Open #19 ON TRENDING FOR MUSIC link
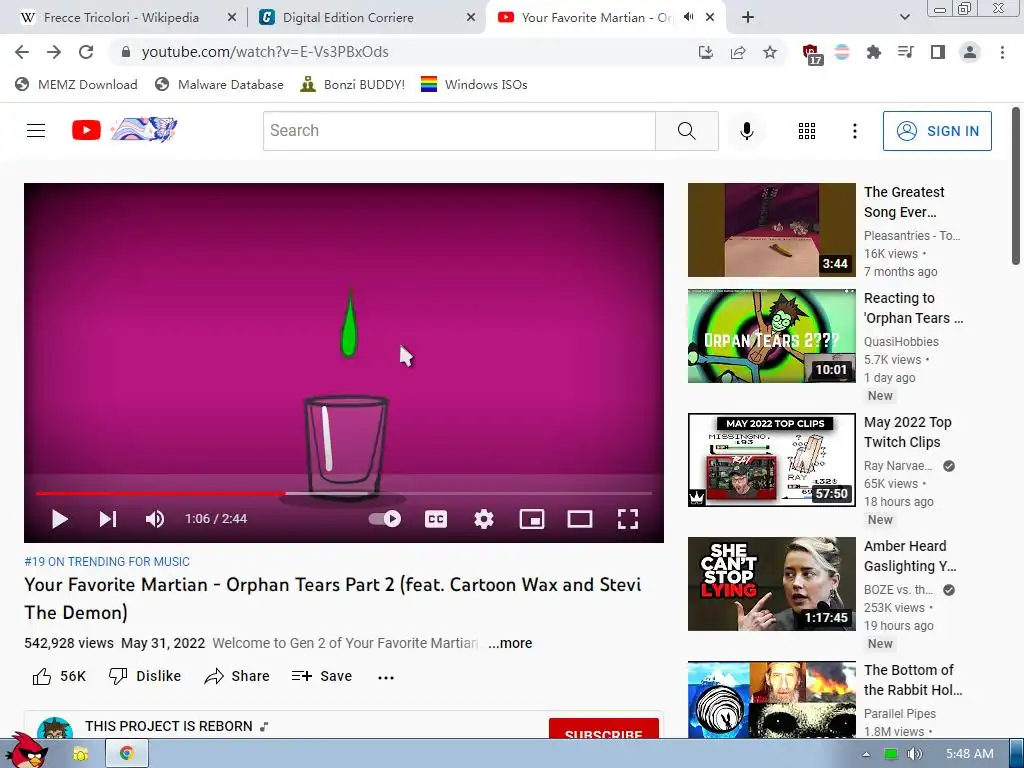This screenshot has width=1024, height=768. [107, 562]
